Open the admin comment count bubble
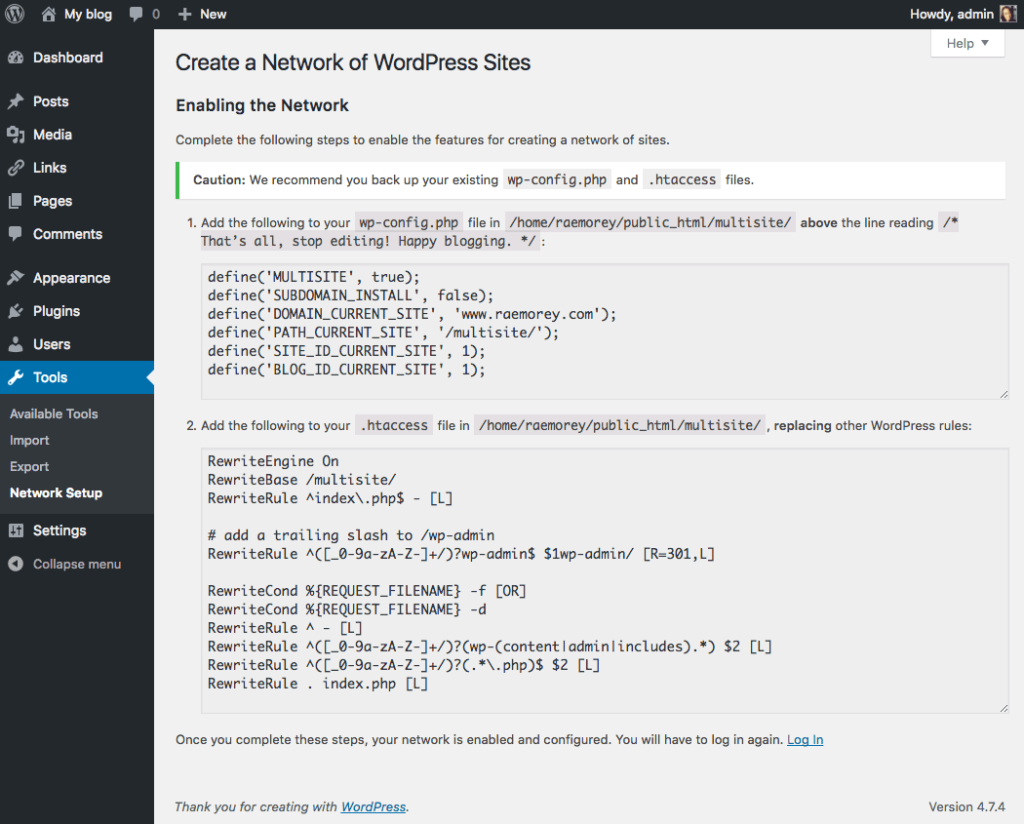 click(x=143, y=14)
